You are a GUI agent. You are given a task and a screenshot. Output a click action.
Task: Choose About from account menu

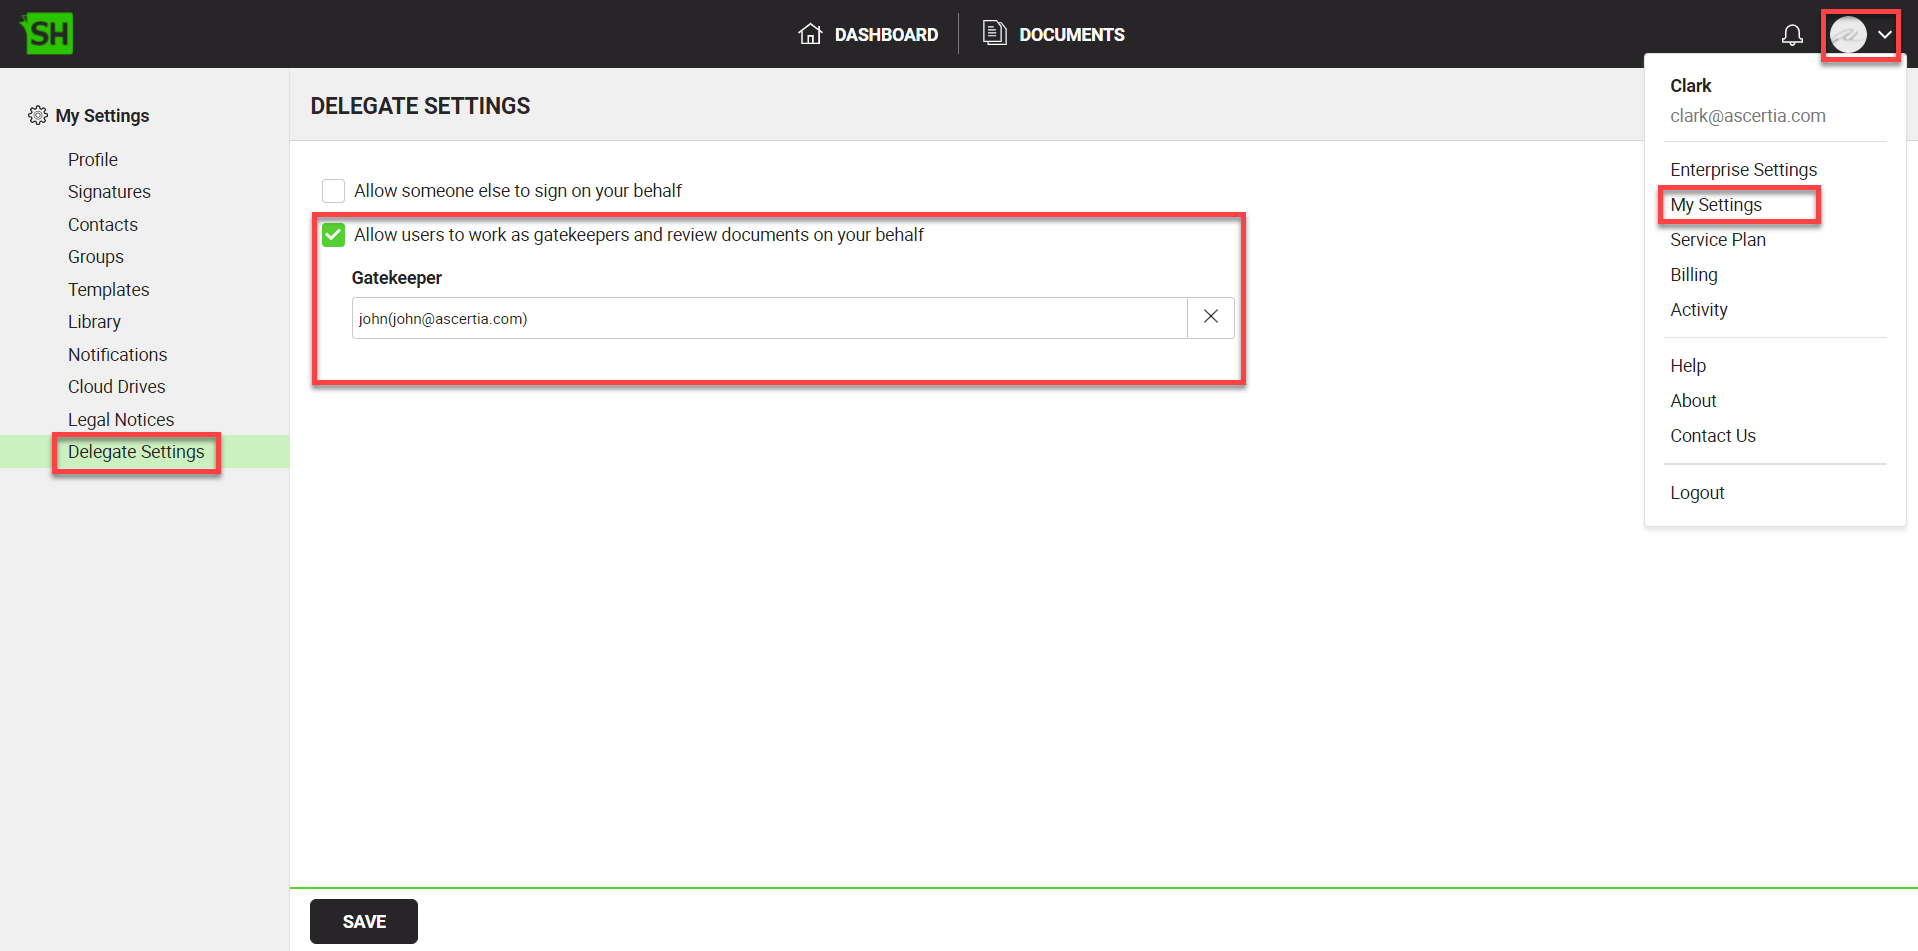coord(1693,401)
